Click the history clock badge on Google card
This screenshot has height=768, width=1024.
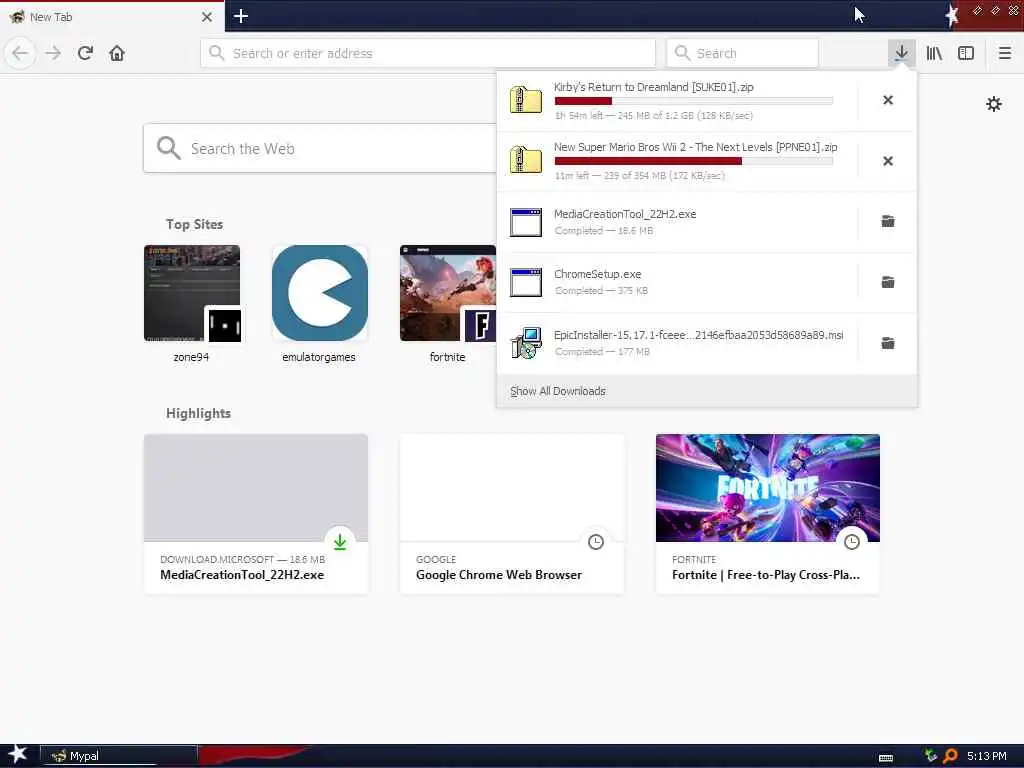(596, 541)
